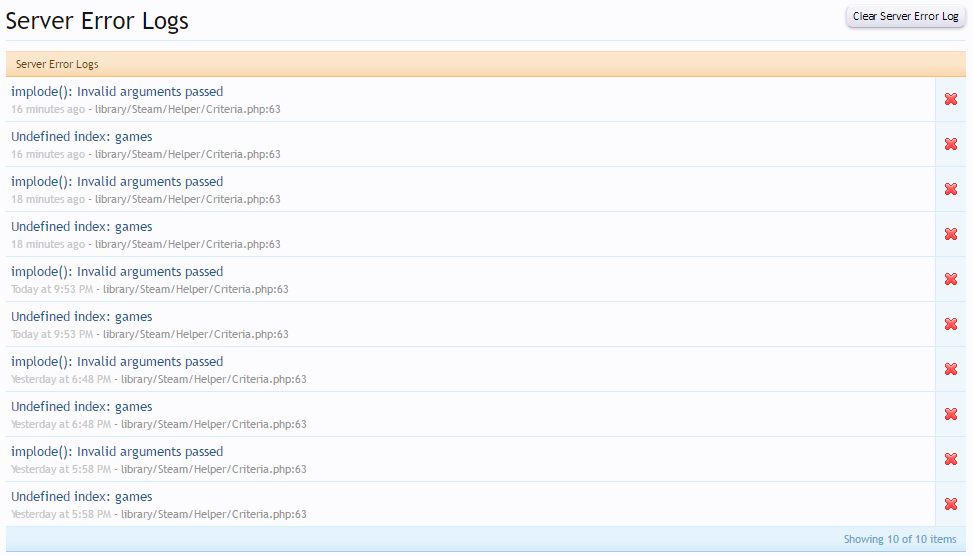View the implode() error from yesterday 6:48 PM

[x=117, y=362]
